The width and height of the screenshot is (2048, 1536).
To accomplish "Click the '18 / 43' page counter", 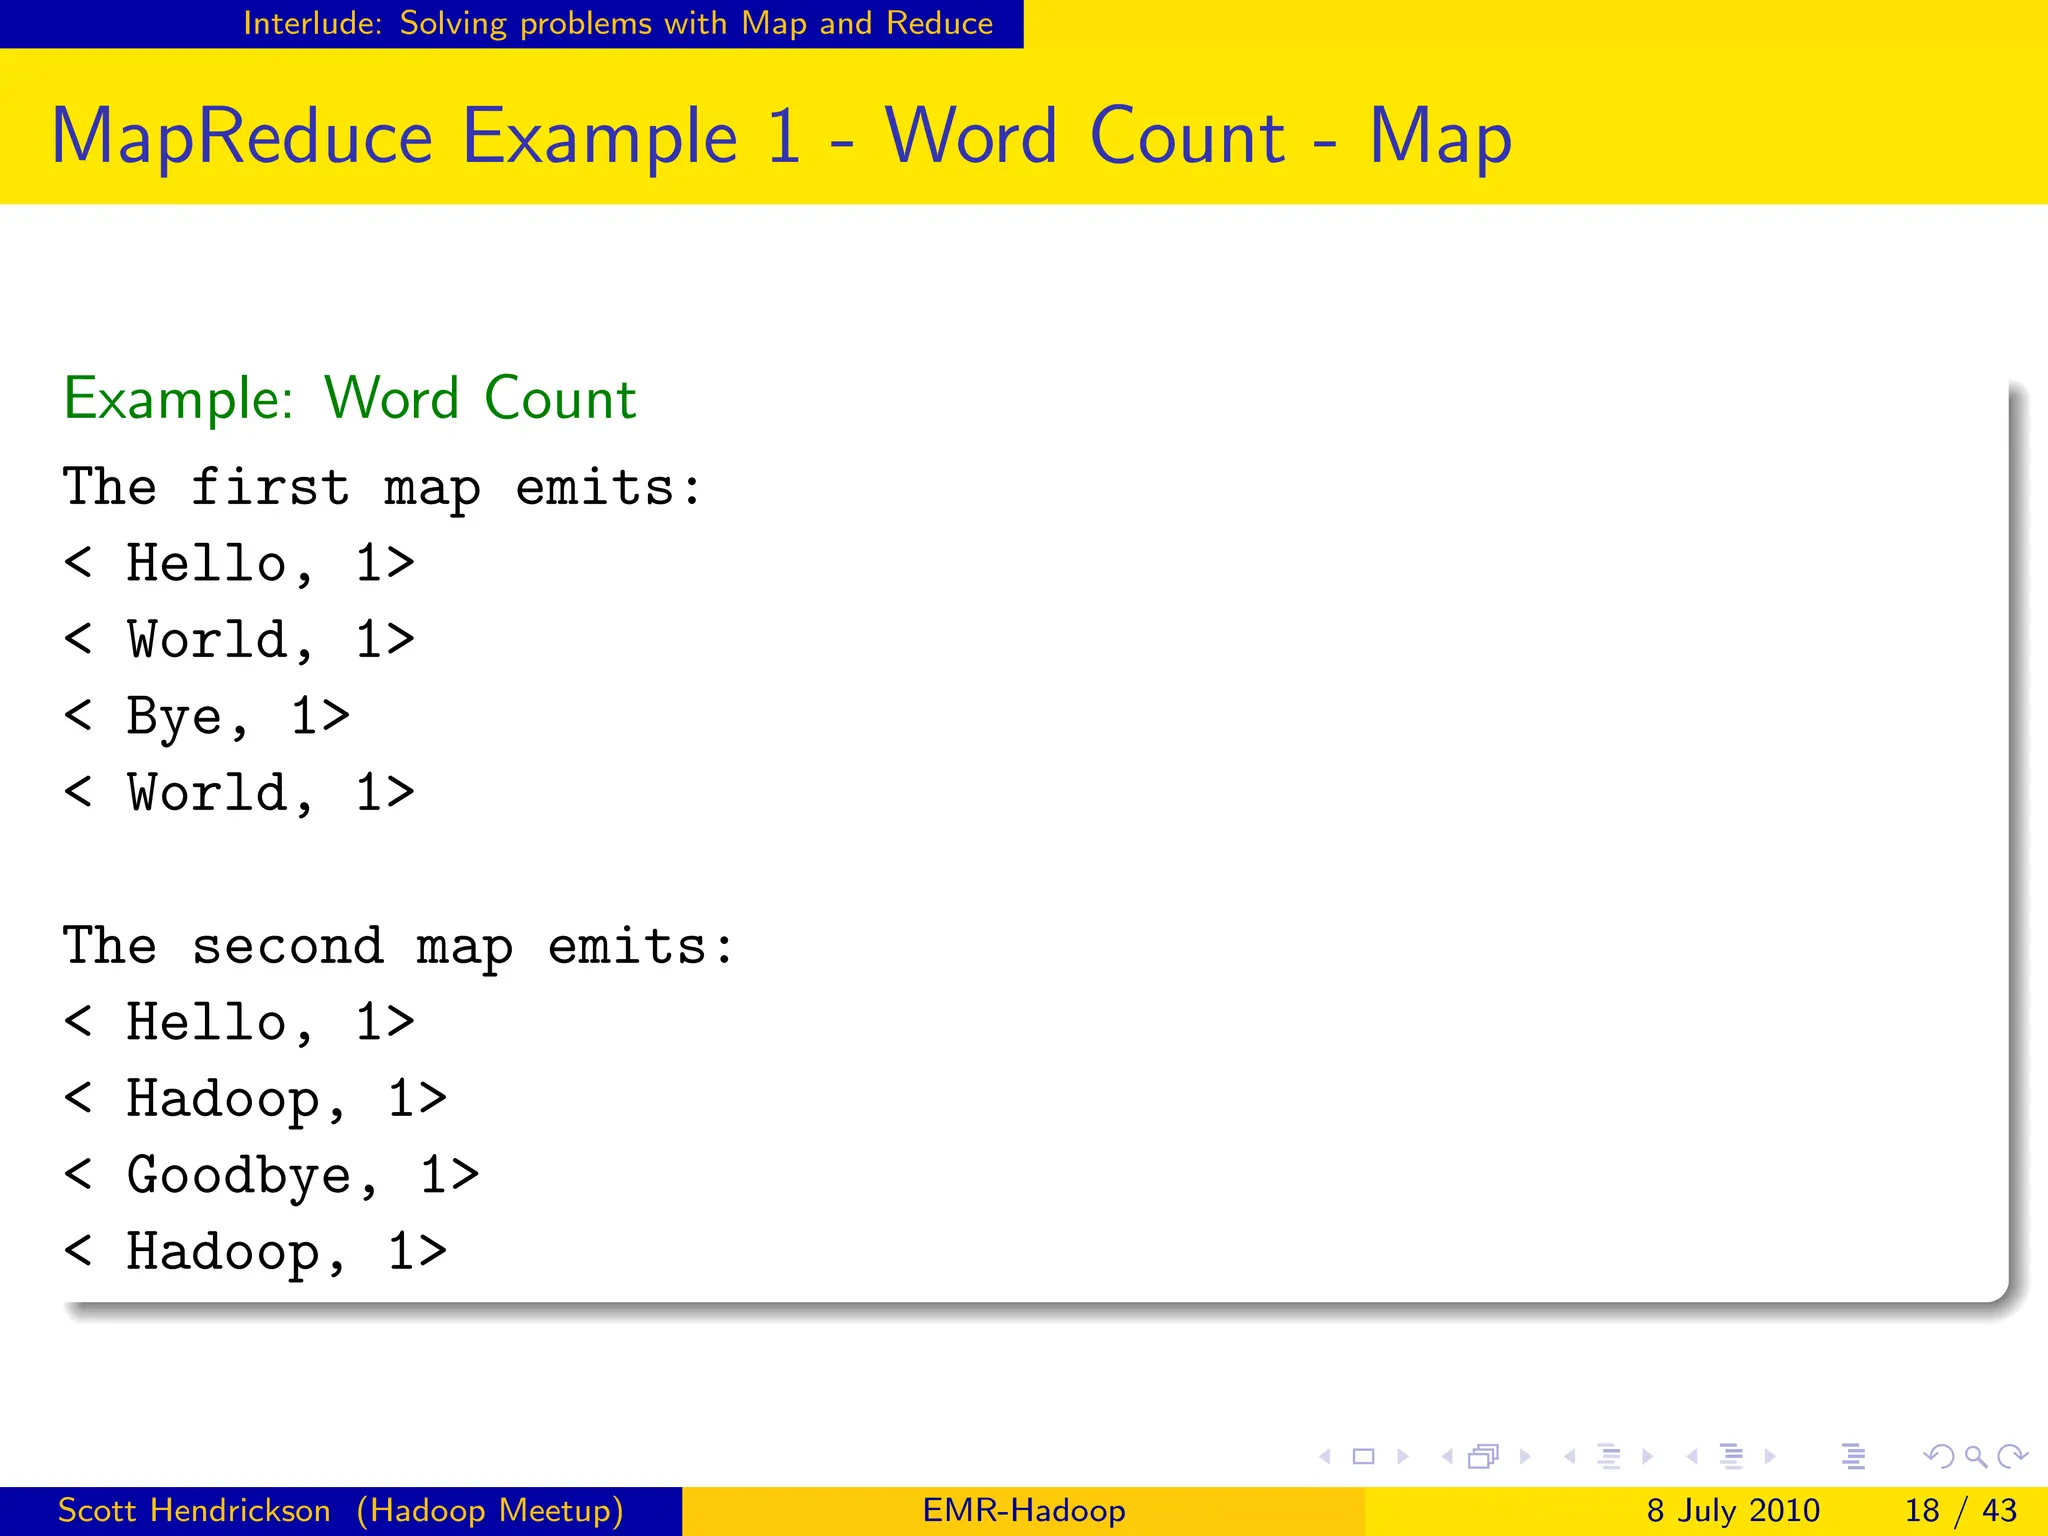I will 1961,1510.
